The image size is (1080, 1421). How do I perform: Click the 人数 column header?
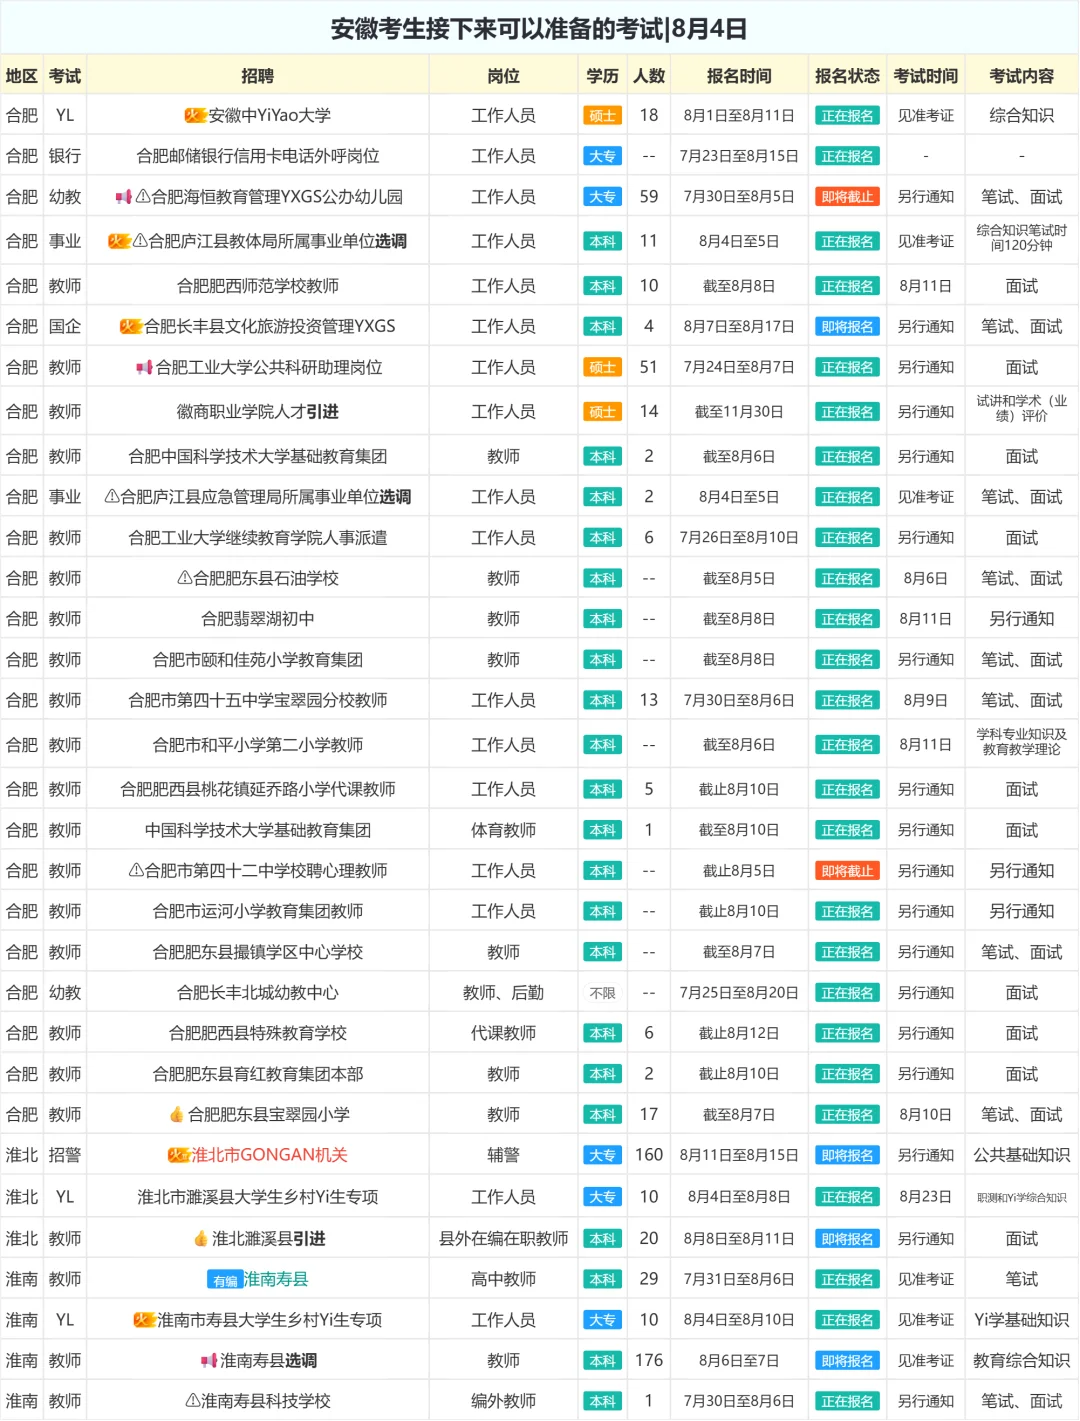(649, 76)
